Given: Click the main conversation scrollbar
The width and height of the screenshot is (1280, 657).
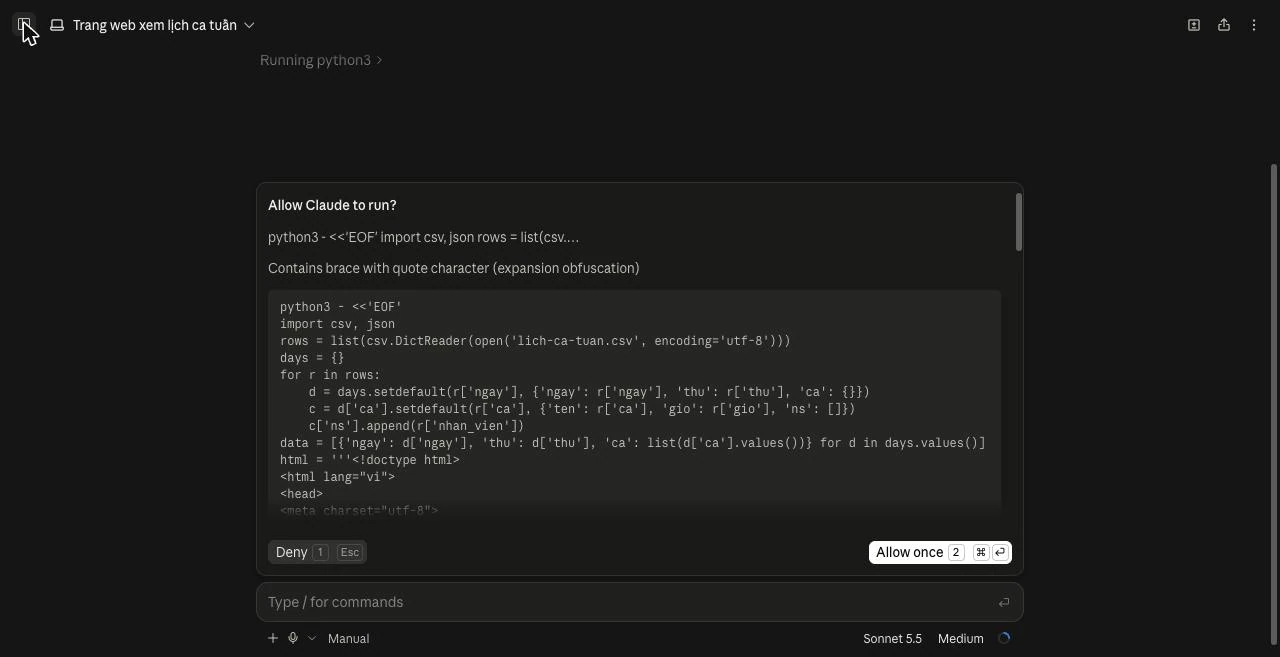Looking at the screenshot, I should click(x=1274, y=404).
